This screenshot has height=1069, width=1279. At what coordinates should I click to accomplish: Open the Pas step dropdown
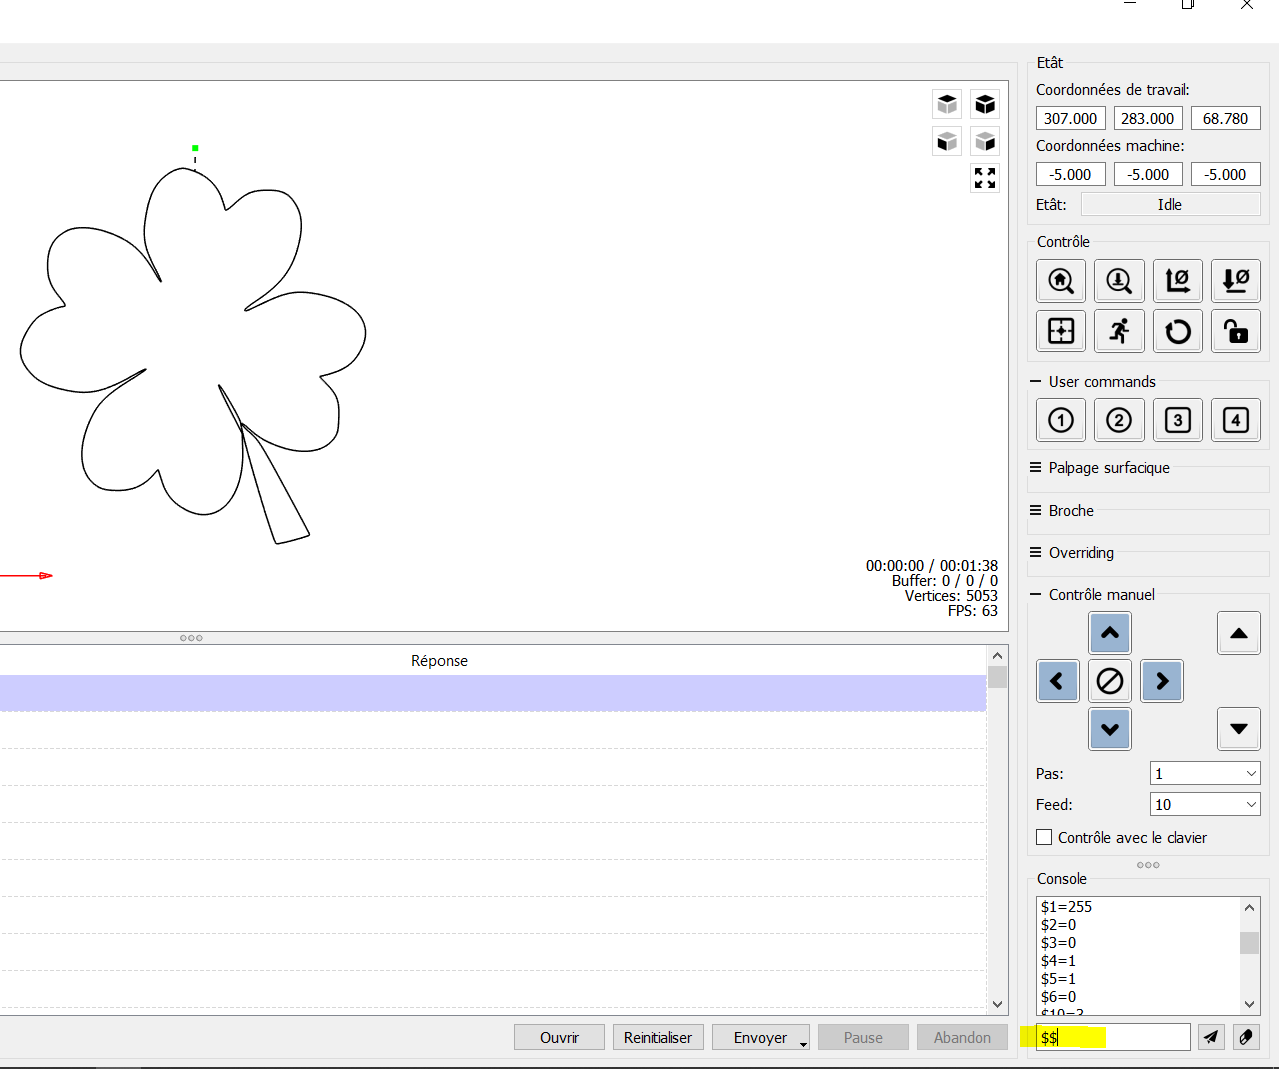point(1205,773)
